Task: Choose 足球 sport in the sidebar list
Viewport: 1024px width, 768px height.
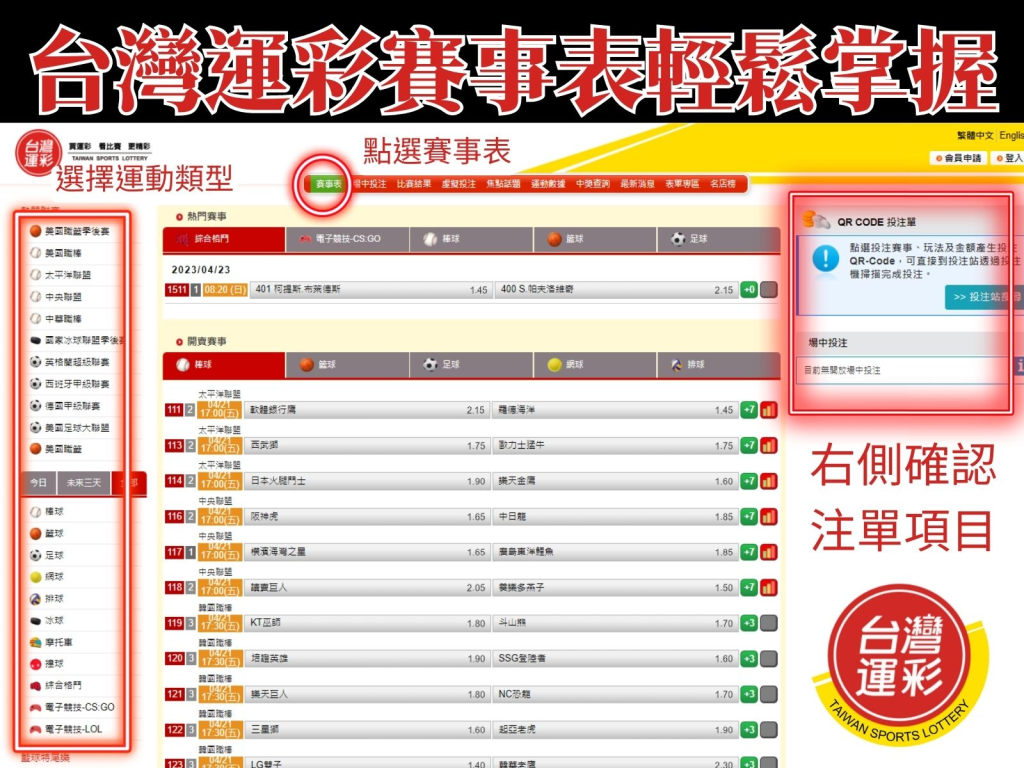Action: (47, 555)
